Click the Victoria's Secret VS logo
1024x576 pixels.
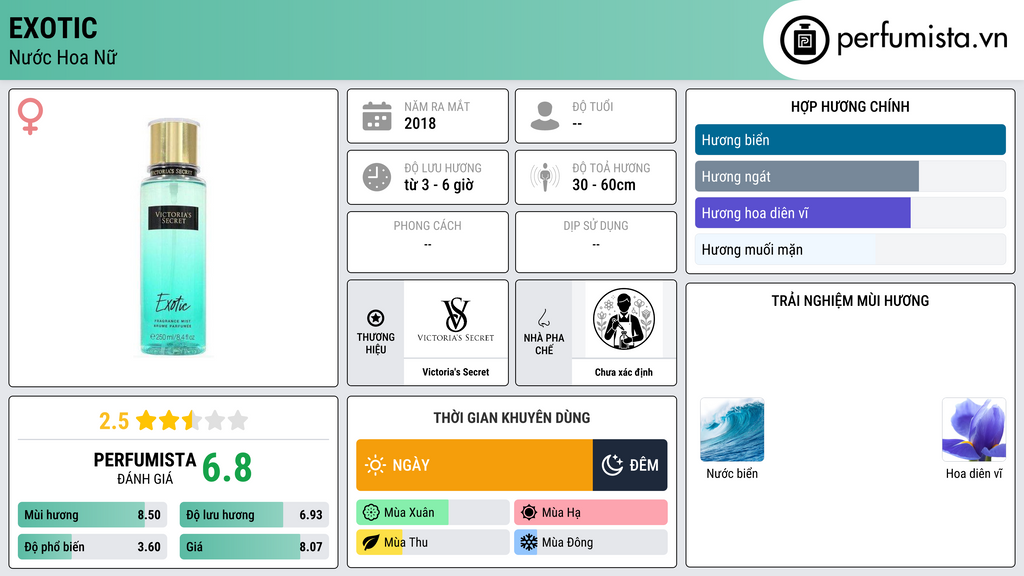pyautogui.click(x=456, y=319)
